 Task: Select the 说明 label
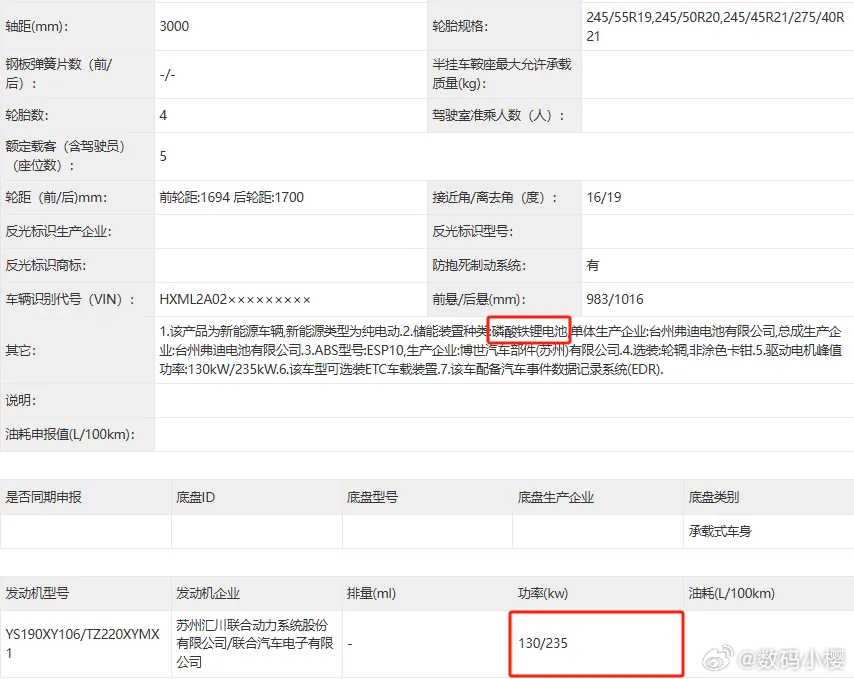21,401
